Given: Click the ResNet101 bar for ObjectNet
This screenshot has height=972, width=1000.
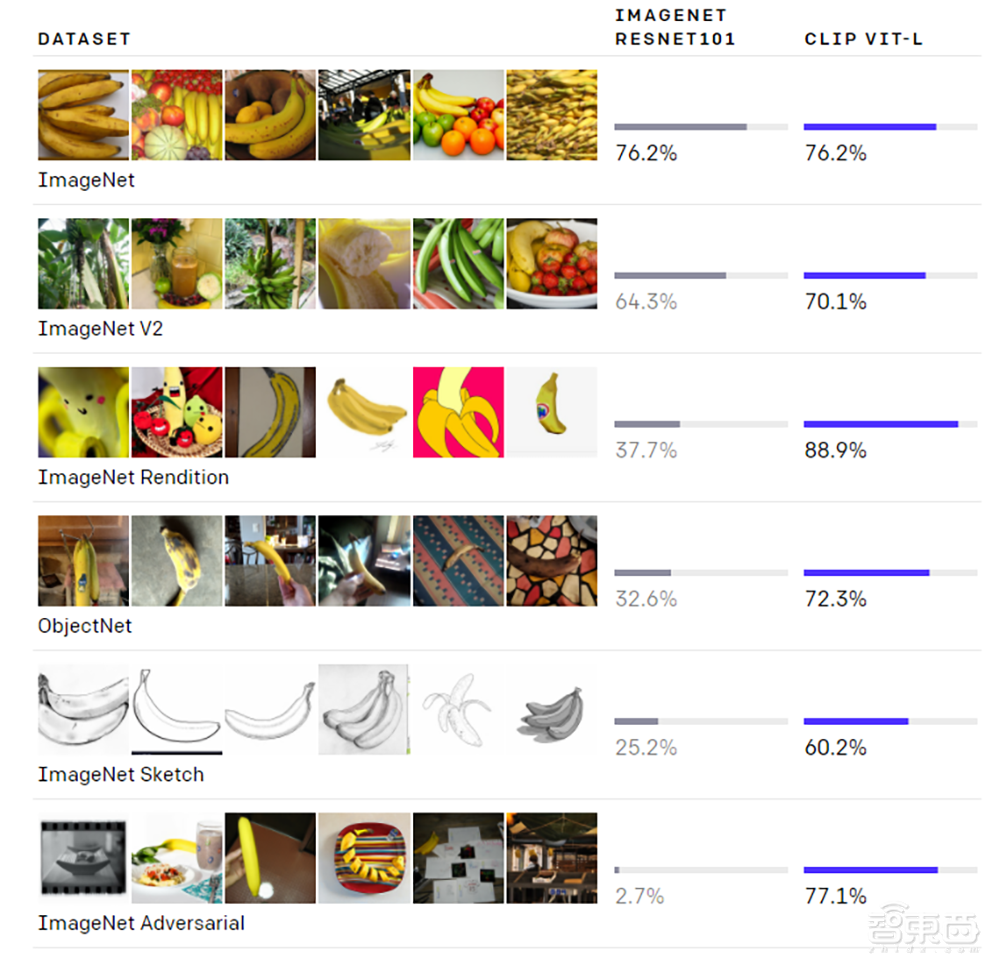Looking at the screenshot, I should (x=700, y=573).
